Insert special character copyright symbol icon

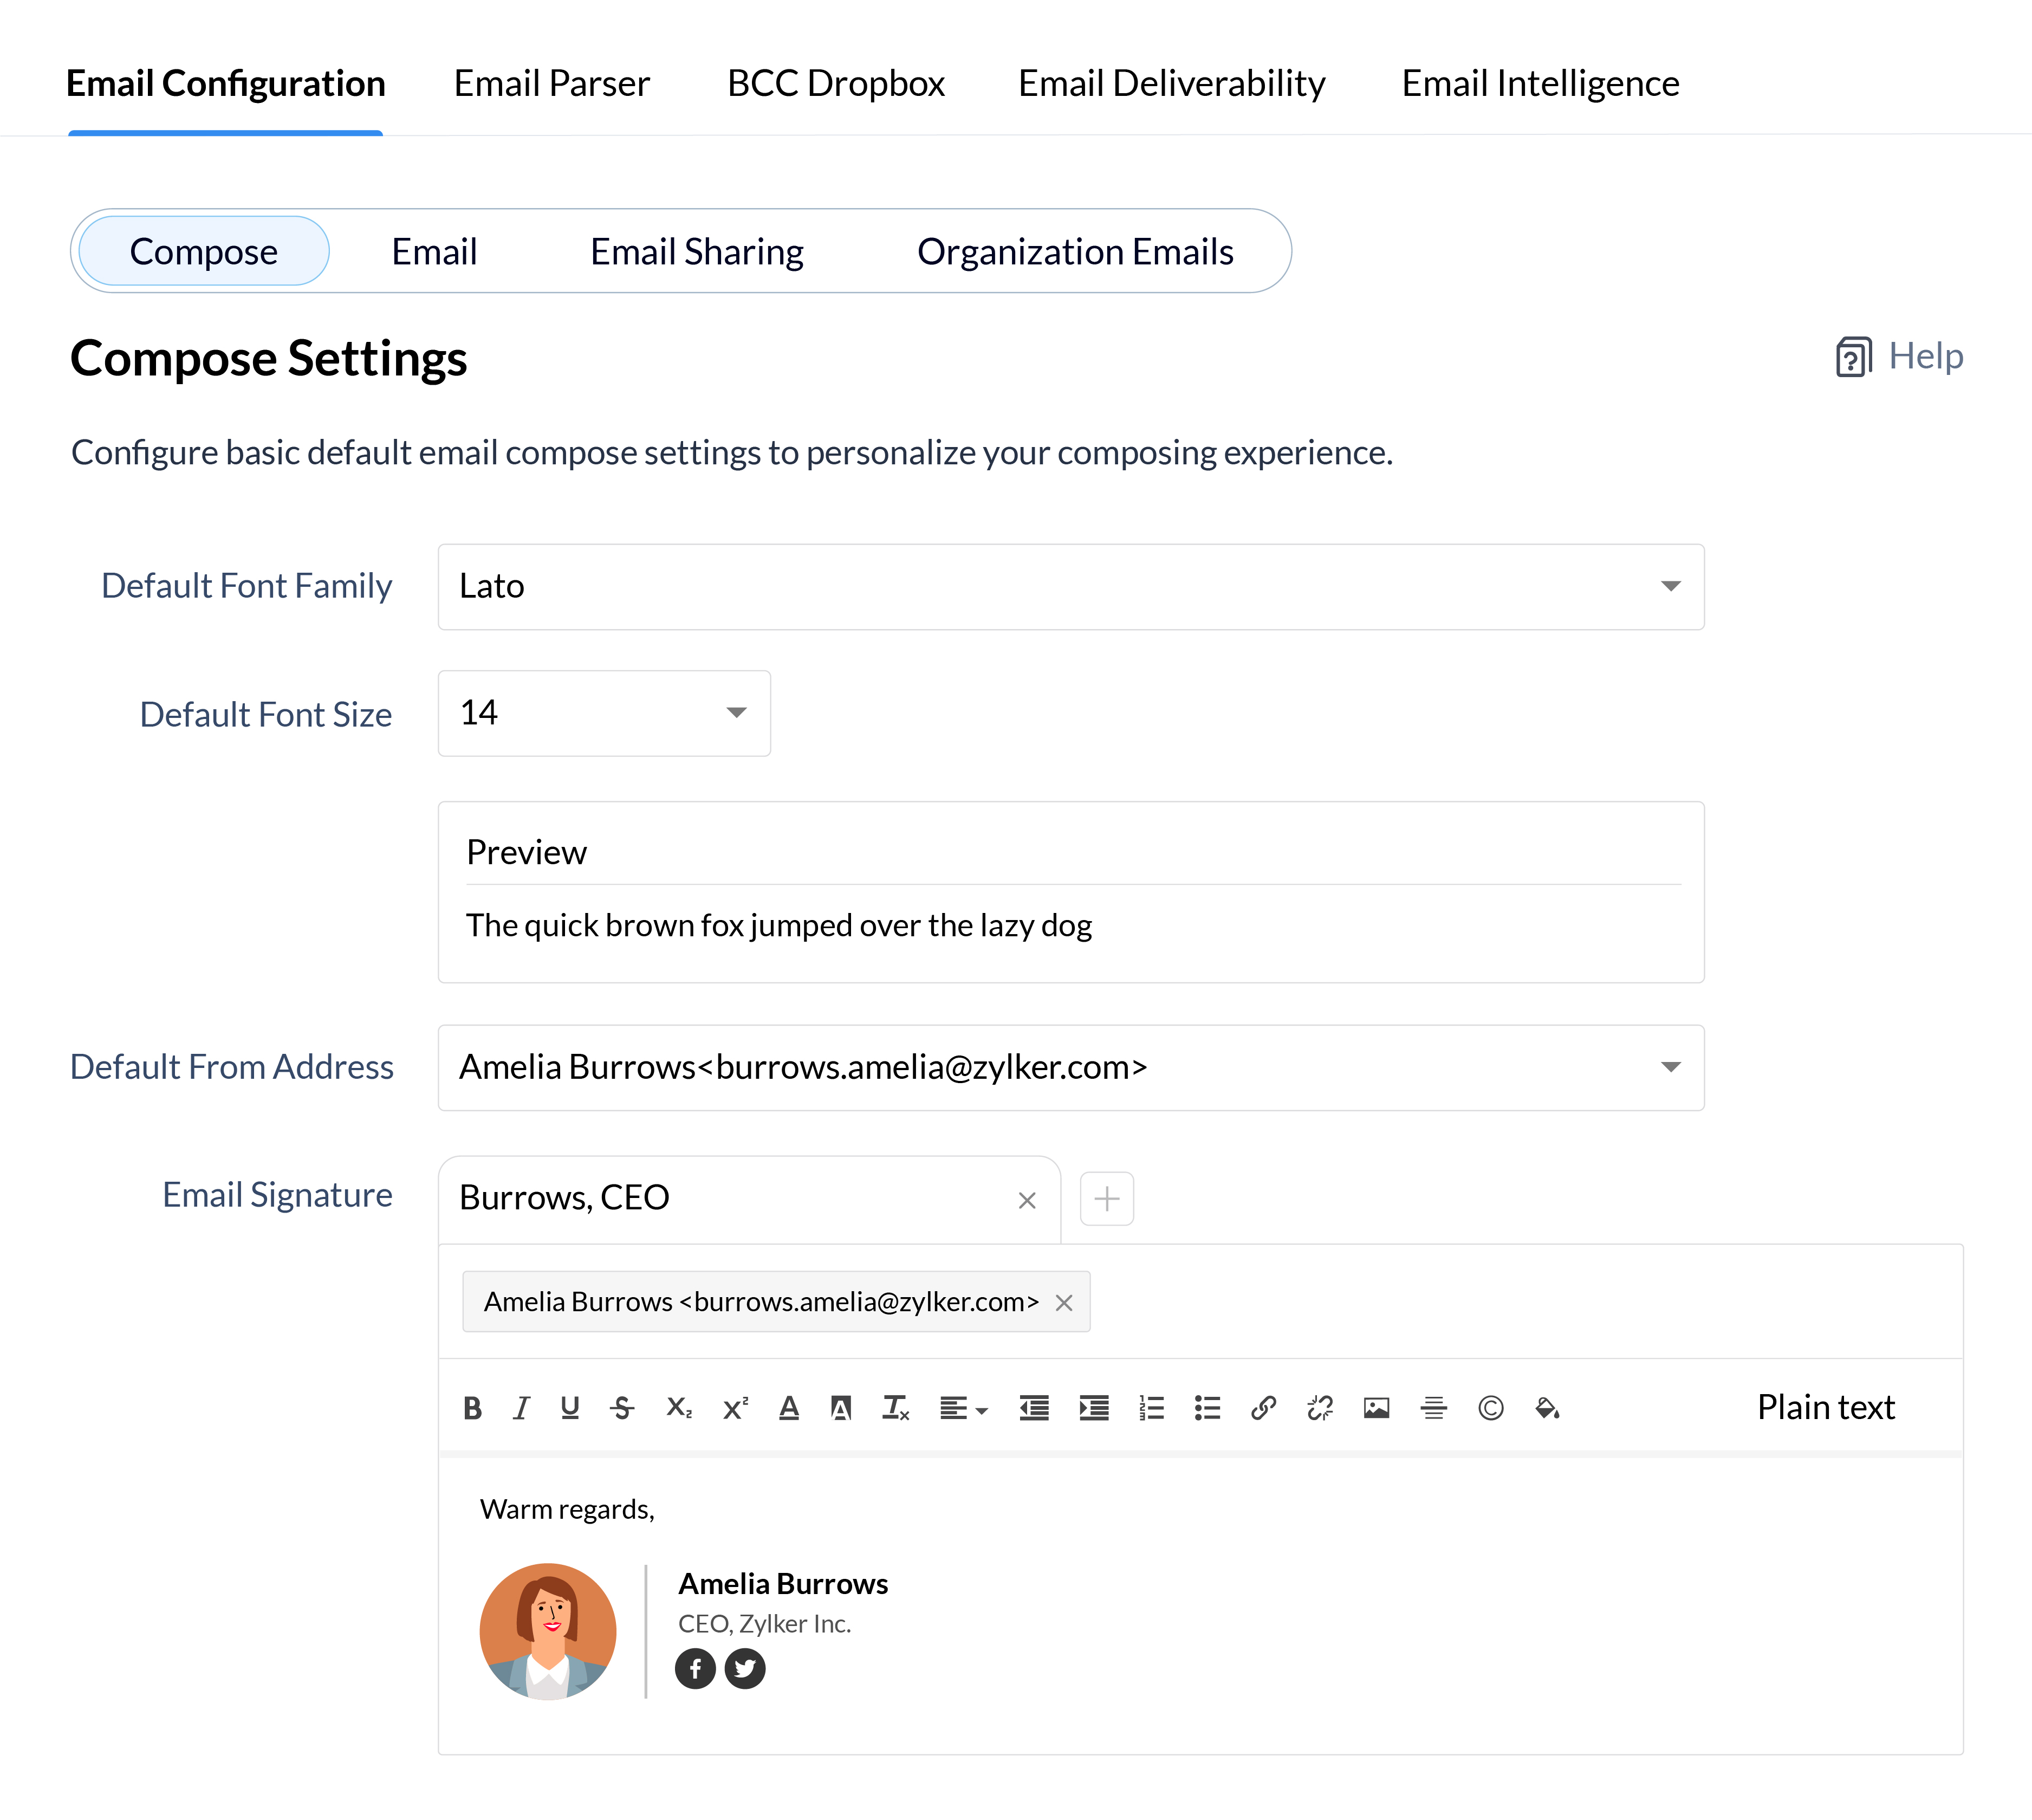1490,1408
